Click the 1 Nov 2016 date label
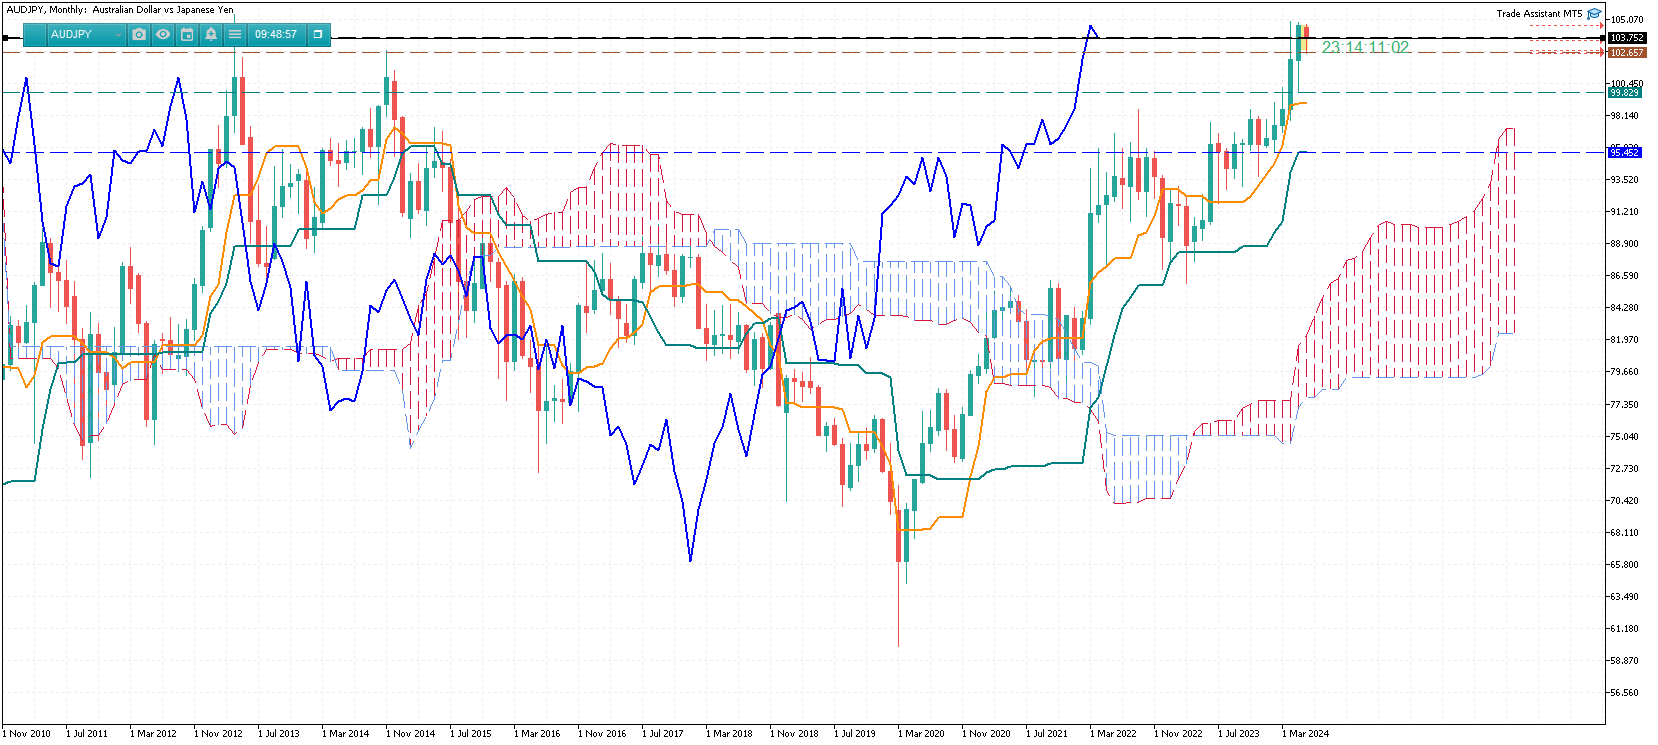Image resolution: width=1658 pixels, height=745 pixels. [x=602, y=733]
